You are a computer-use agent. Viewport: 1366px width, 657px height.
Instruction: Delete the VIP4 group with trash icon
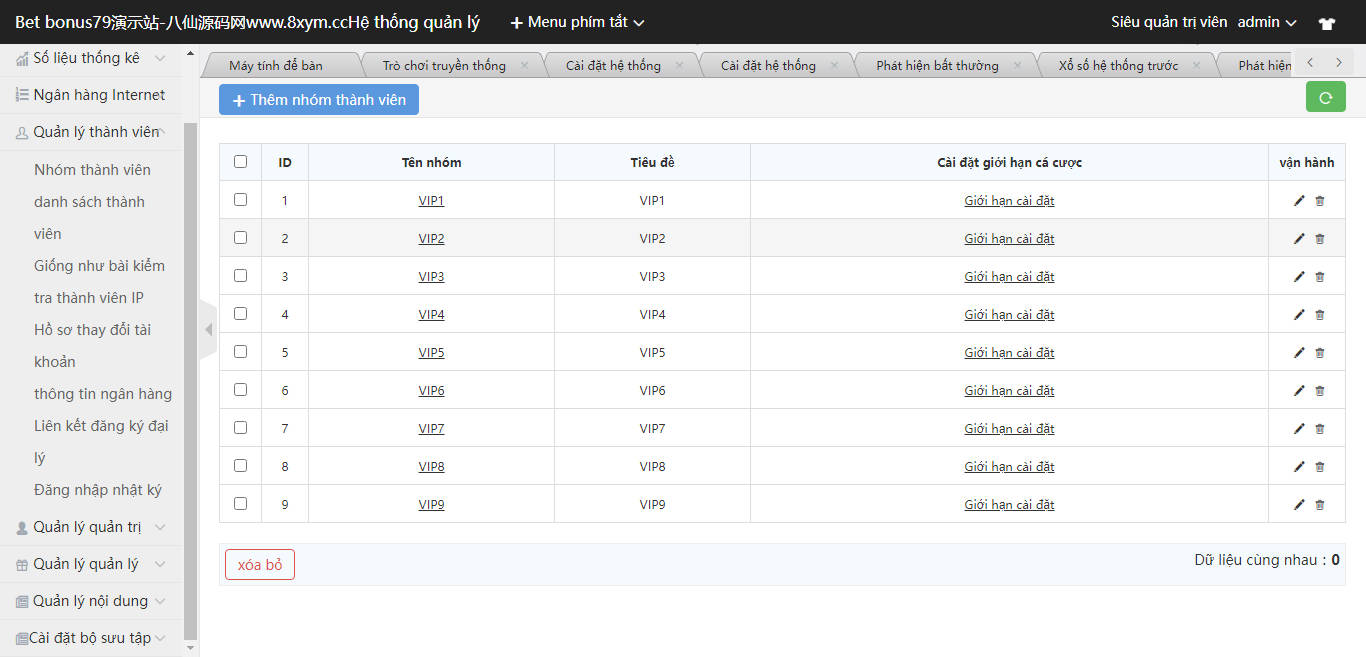[x=1319, y=315]
